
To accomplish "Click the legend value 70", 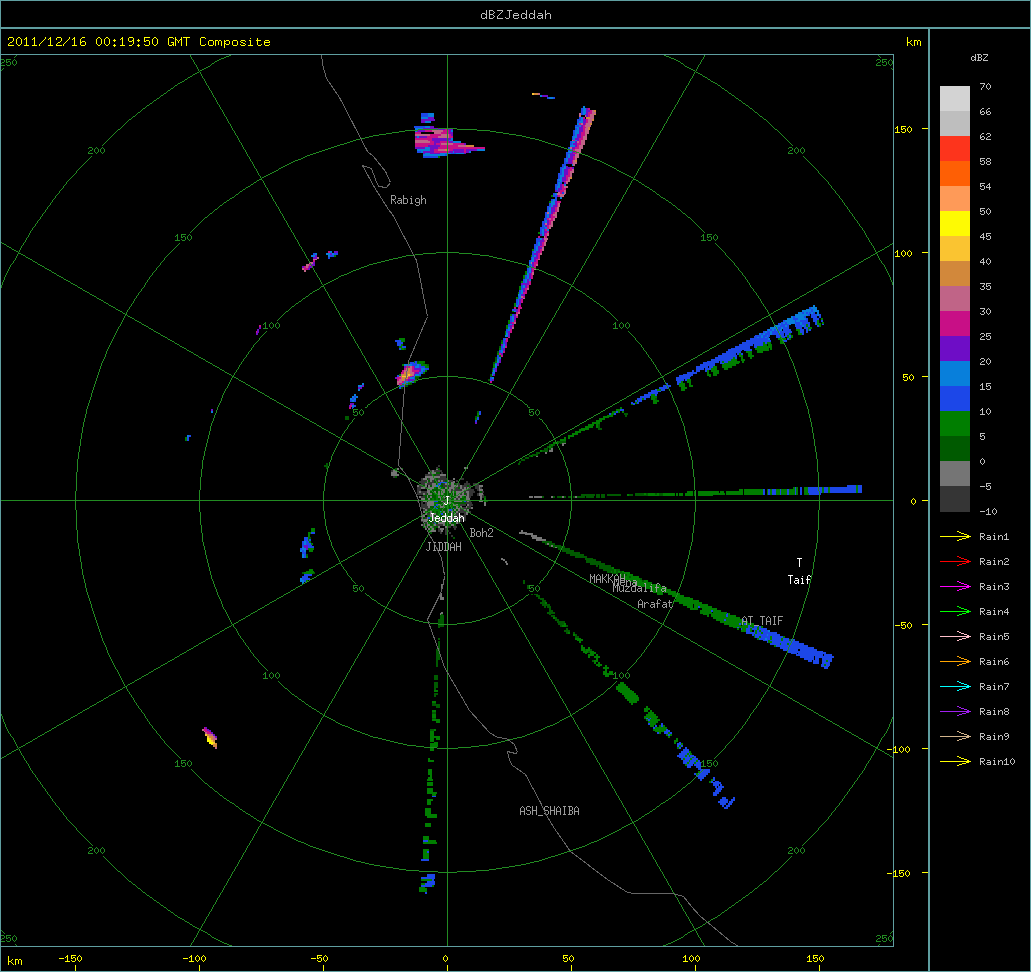I will 984,86.
